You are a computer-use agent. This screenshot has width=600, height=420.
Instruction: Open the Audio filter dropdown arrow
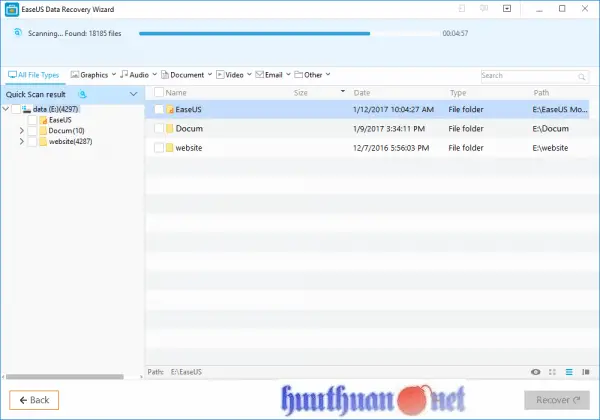click(155, 74)
